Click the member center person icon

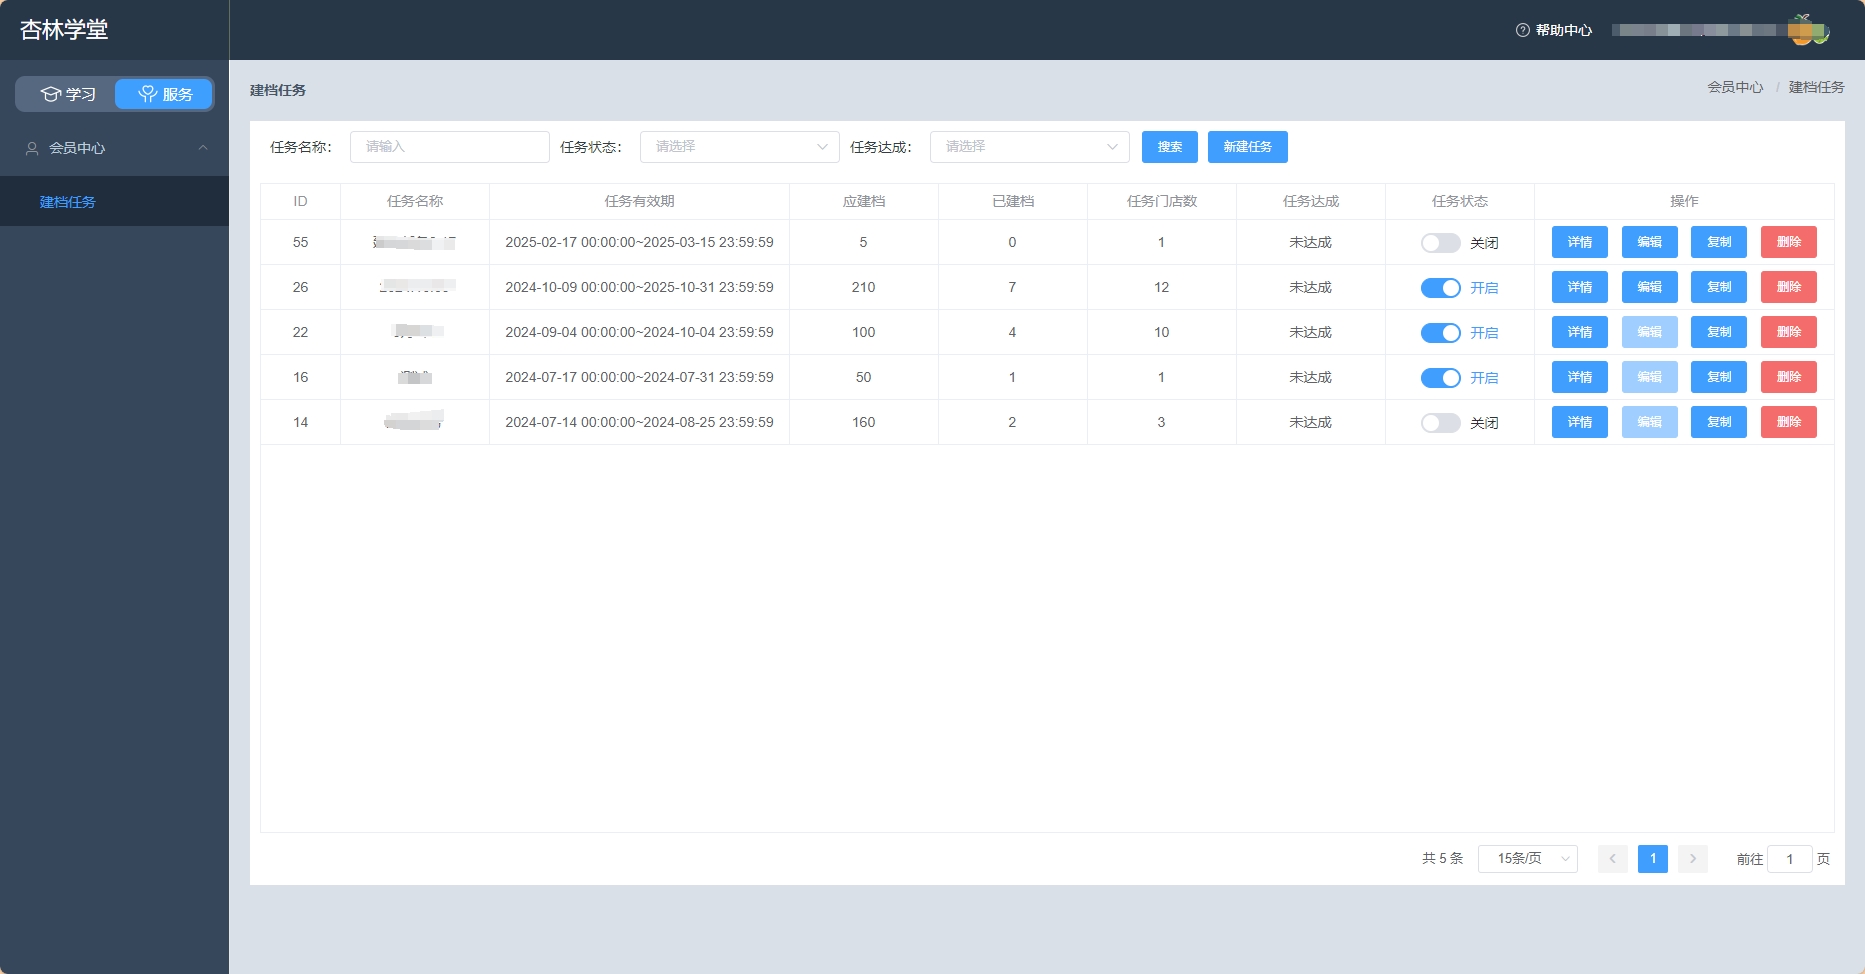[x=32, y=148]
